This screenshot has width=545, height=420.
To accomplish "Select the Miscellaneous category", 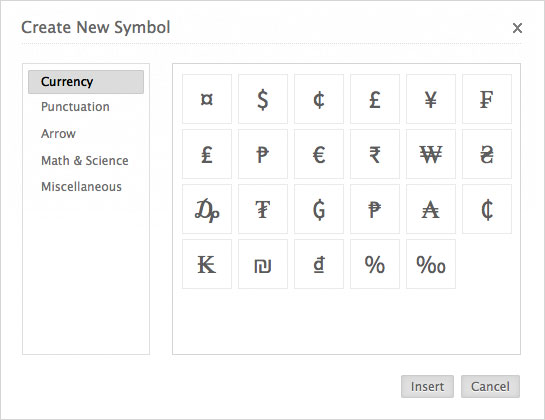I will point(81,187).
